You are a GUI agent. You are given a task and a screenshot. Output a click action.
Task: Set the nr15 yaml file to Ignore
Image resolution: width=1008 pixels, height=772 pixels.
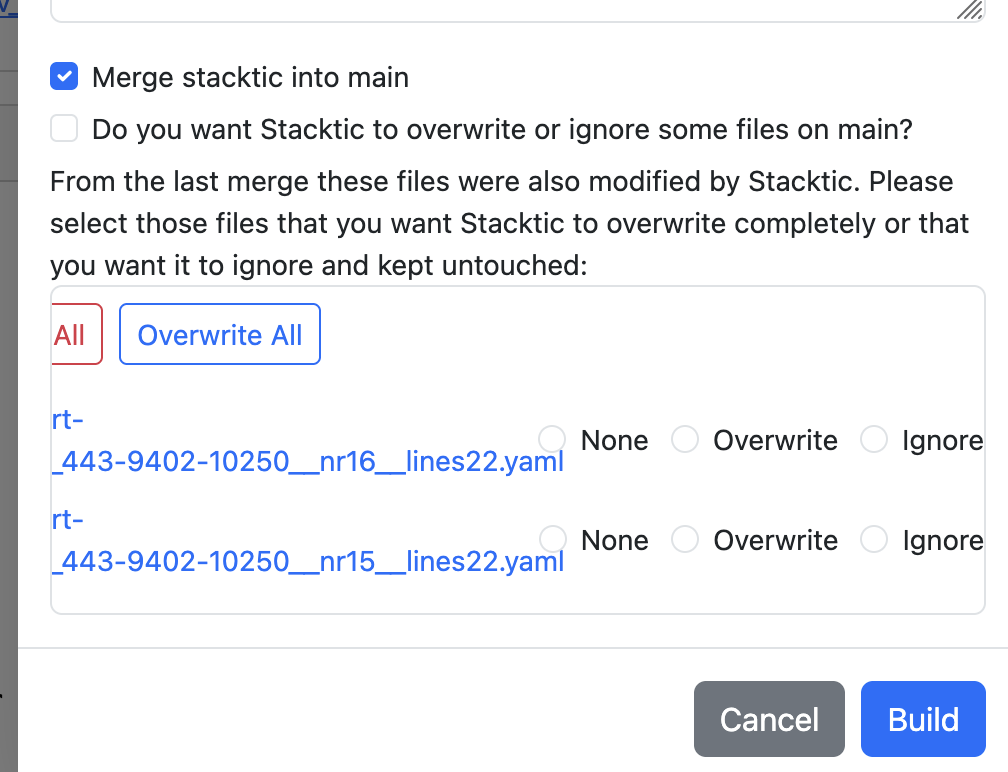point(874,539)
